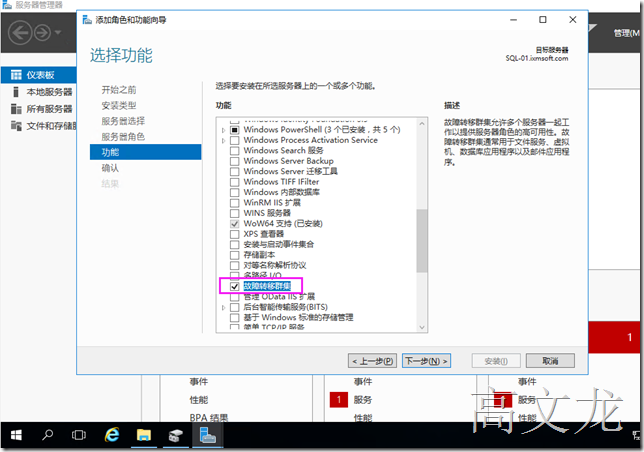Open the Windows Start button
Image resolution: width=644 pixels, height=452 pixels.
[x=16, y=435]
